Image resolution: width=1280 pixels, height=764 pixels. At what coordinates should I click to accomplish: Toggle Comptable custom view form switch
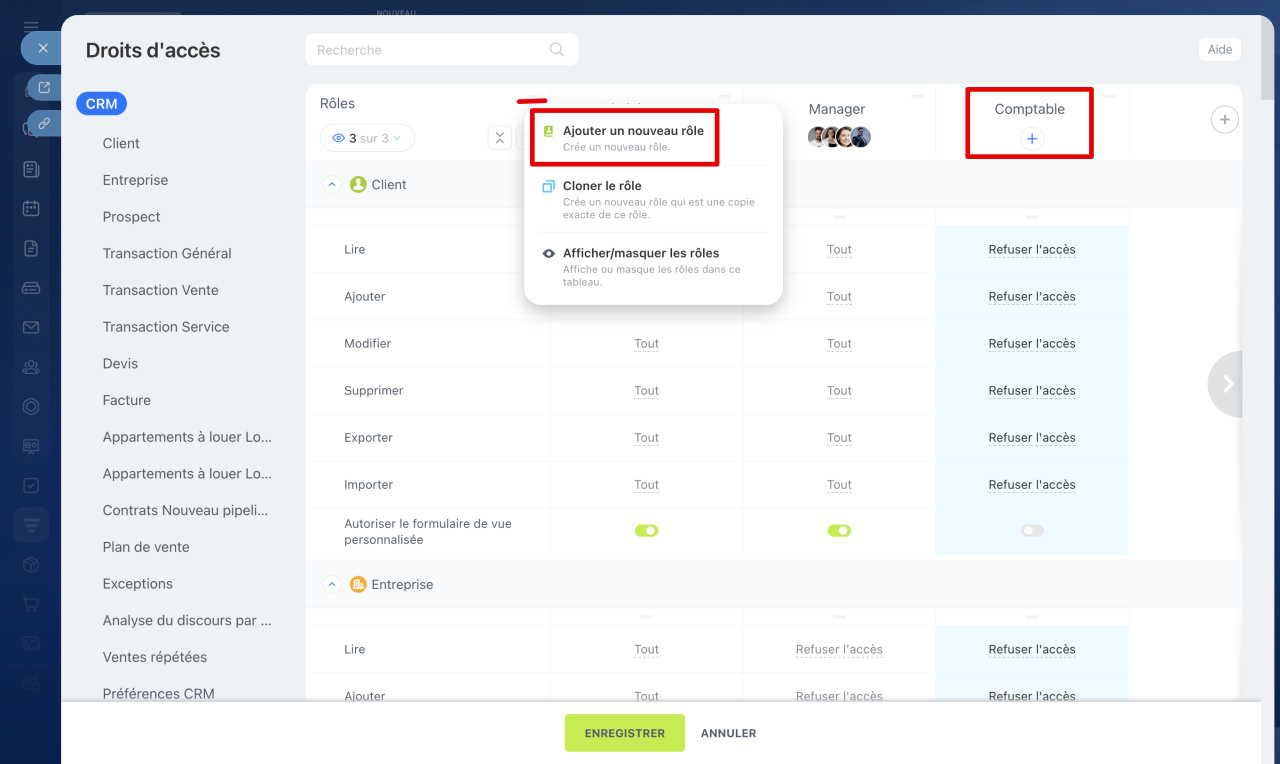(1032, 531)
